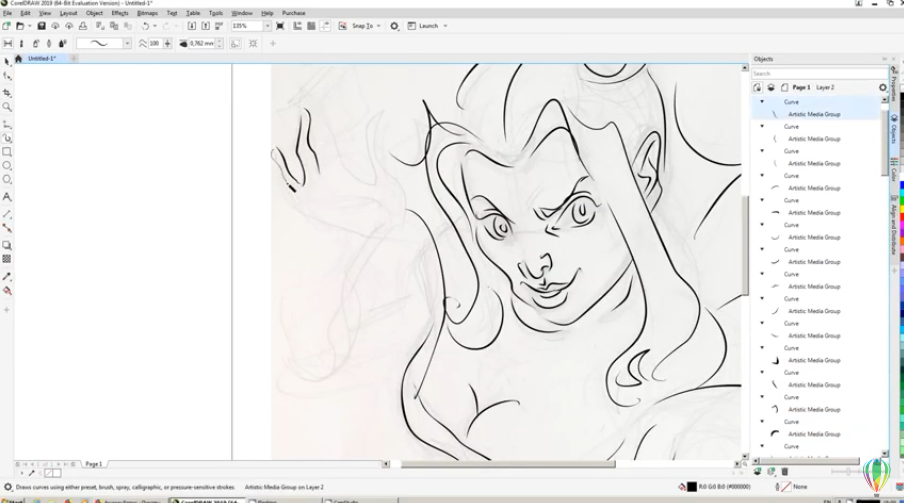Click Page 1 in the Objects docker
Viewport: 904px width, 503px height.
[801, 88]
